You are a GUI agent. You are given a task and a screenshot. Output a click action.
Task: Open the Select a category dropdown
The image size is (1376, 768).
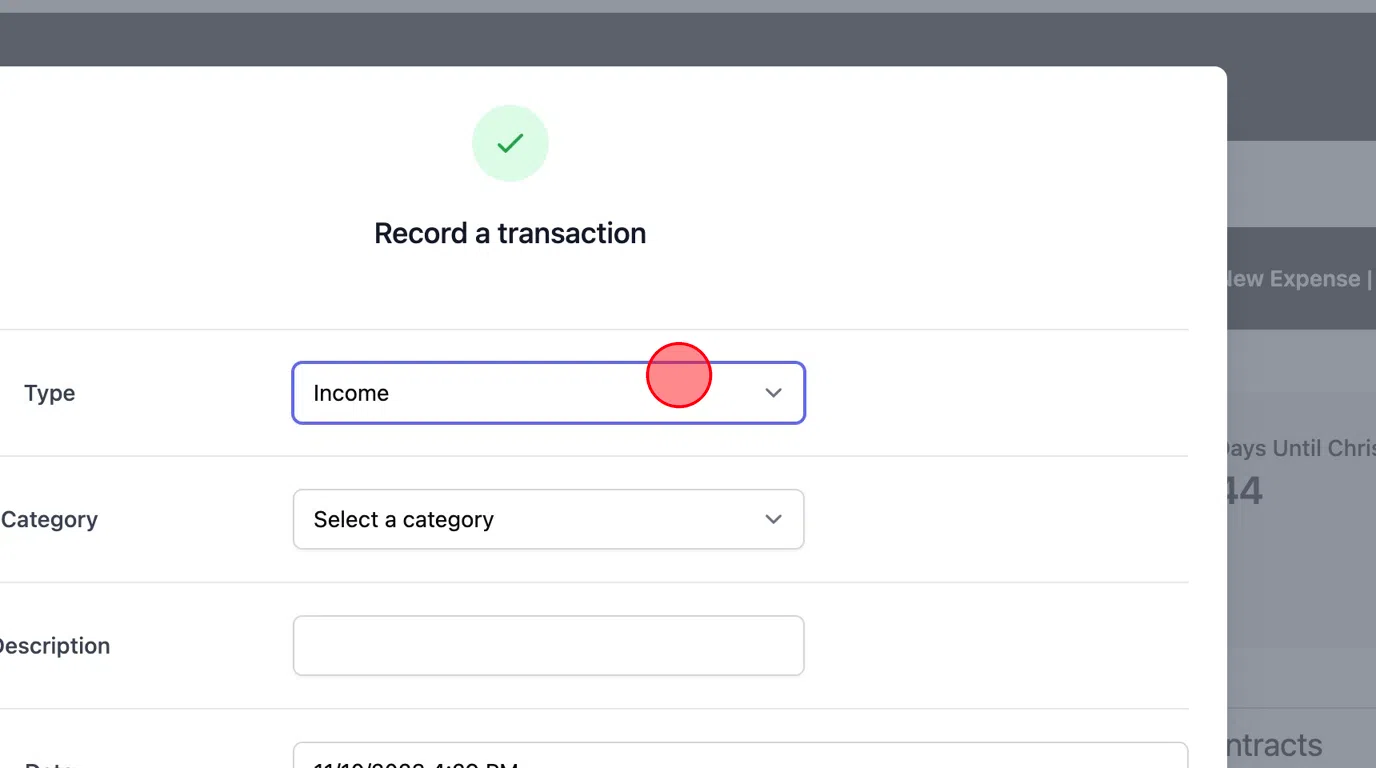[548, 519]
